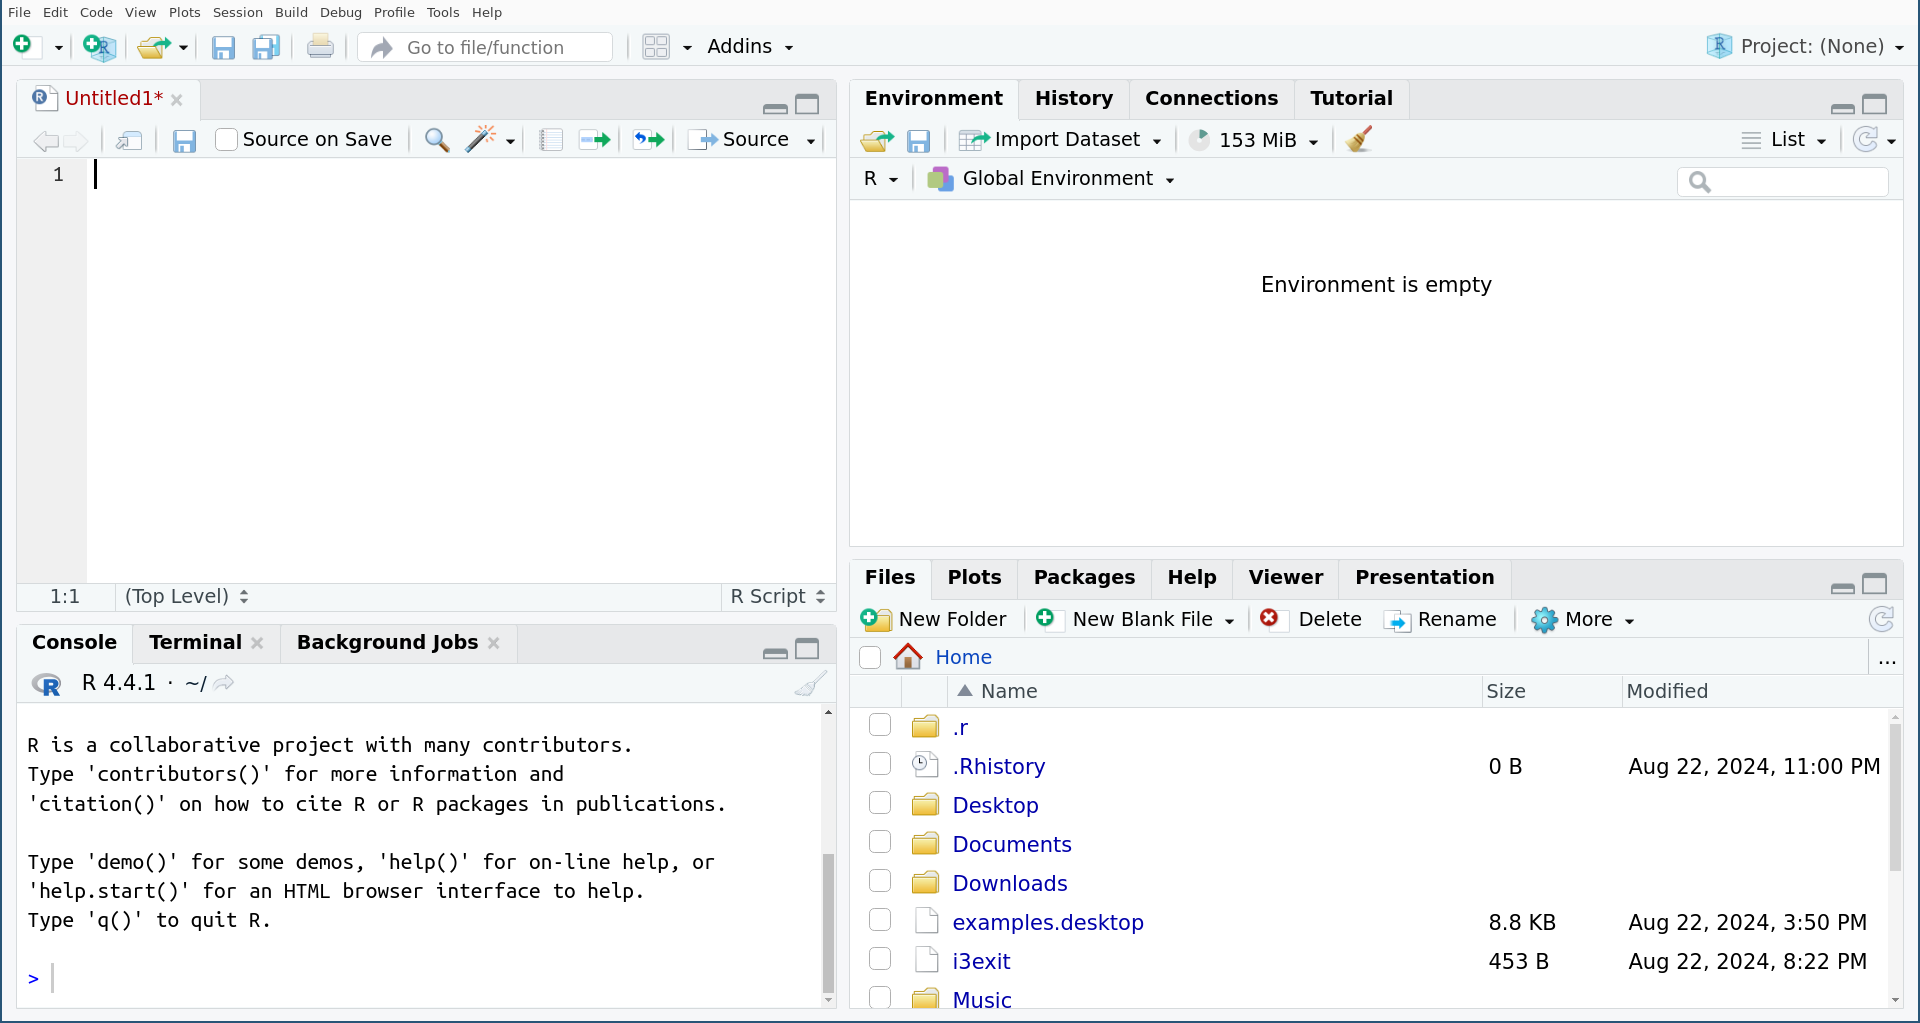Open the R Script file type selector
1920x1023 pixels.
(778, 597)
